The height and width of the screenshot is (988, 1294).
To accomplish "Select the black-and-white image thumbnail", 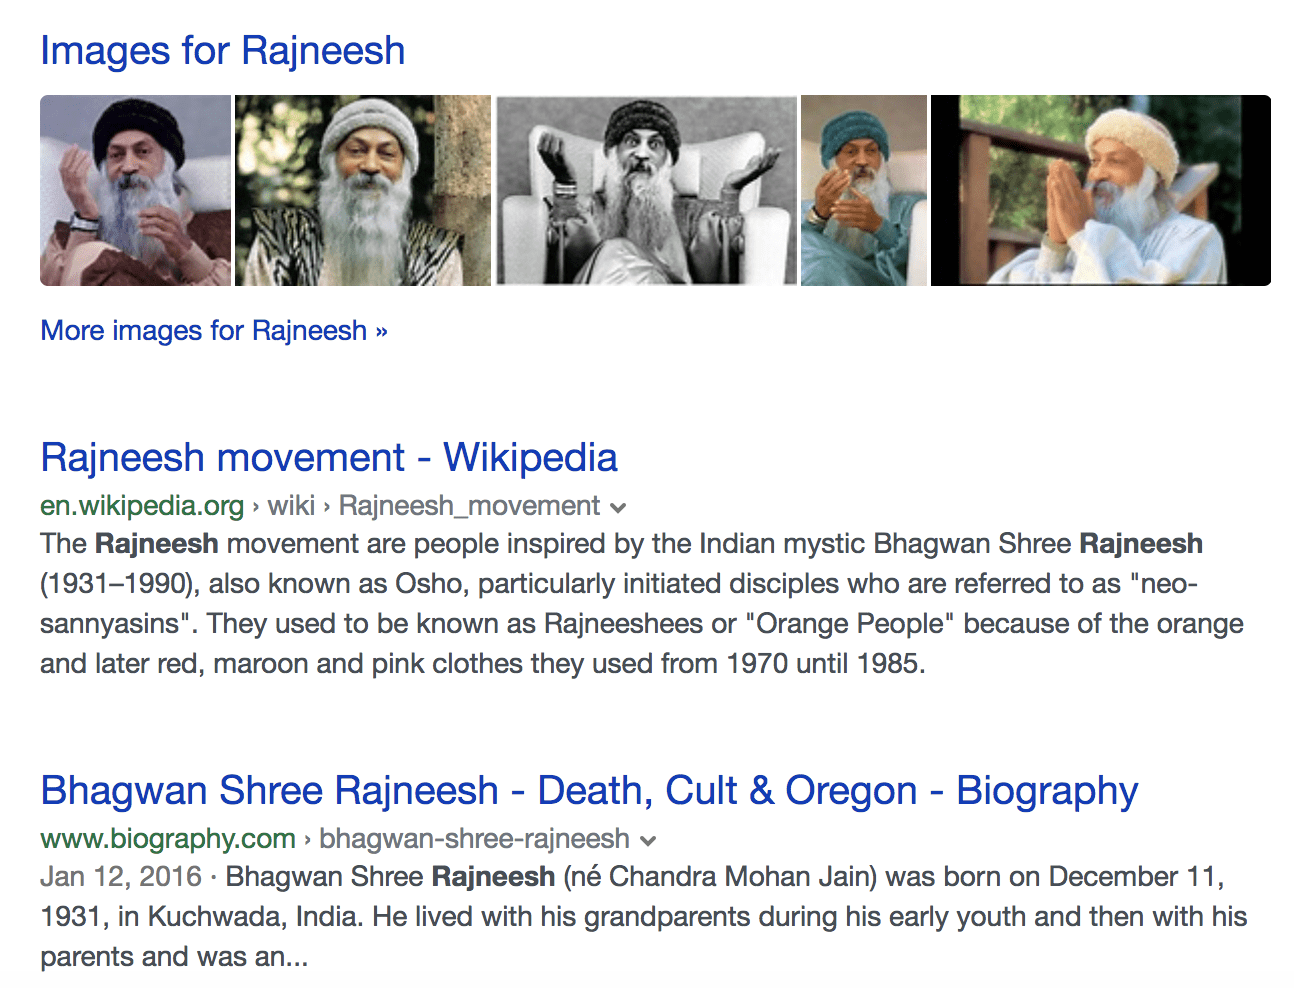I will point(646,190).
